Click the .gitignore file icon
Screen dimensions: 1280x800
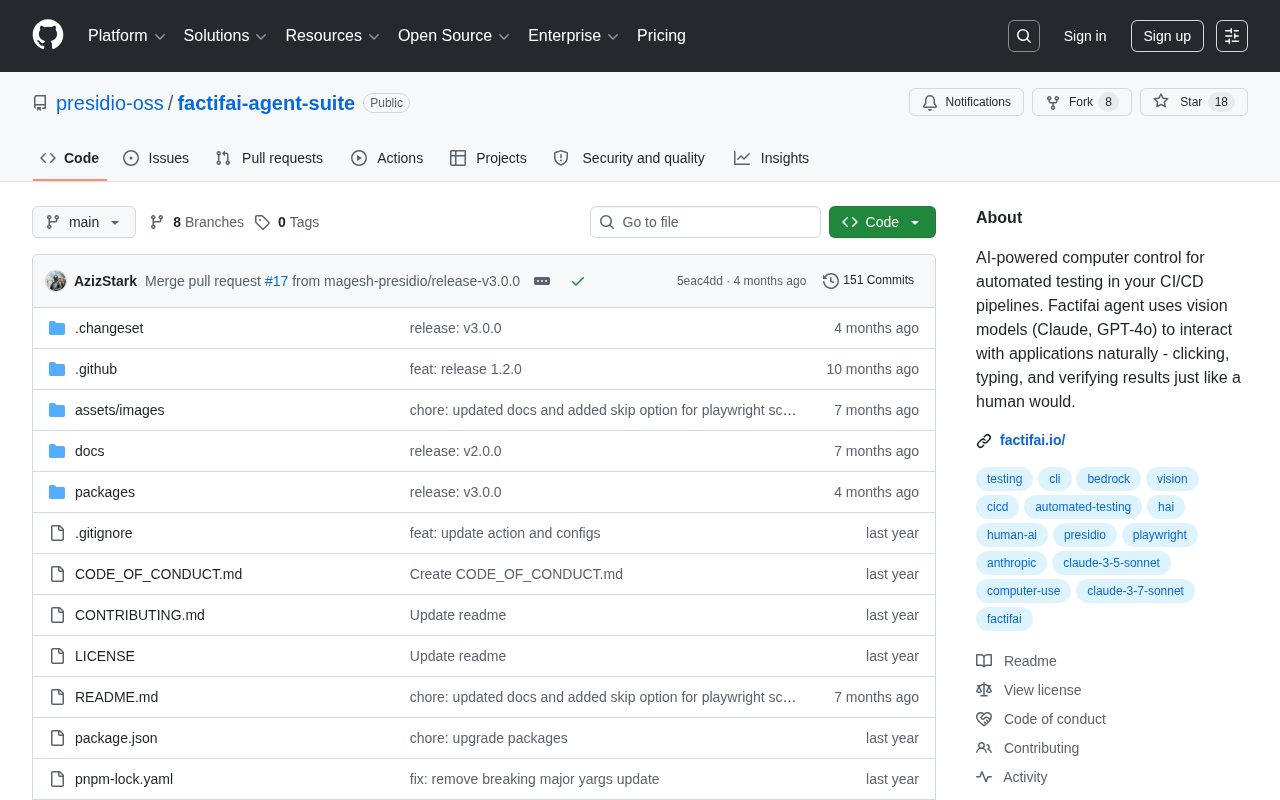pos(57,533)
